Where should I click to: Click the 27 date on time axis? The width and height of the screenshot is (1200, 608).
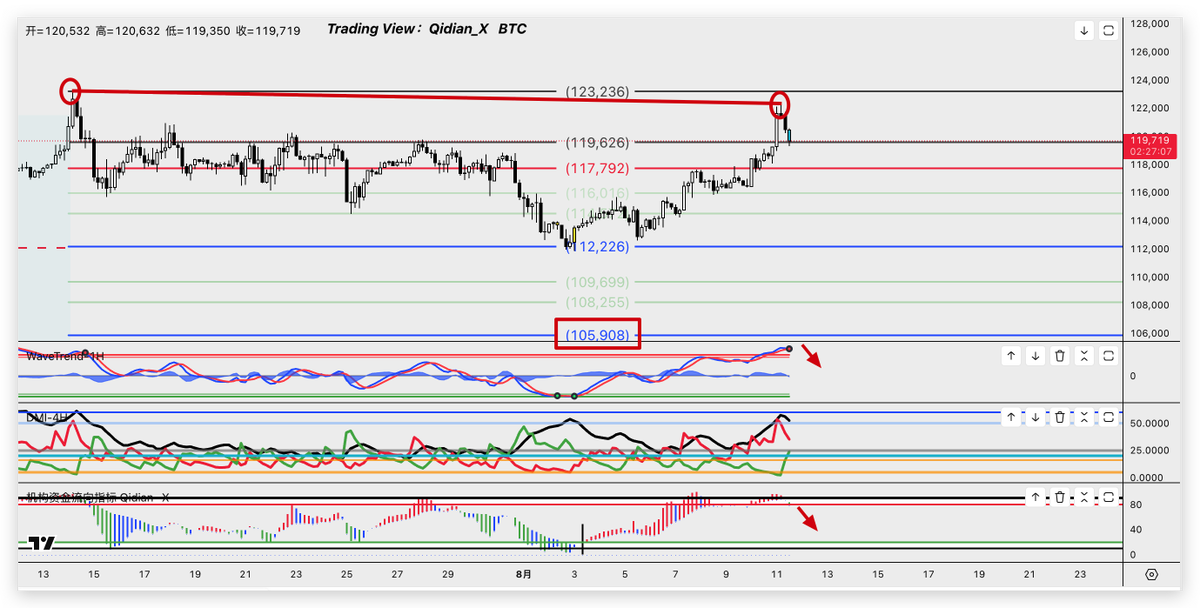[x=398, y=575]
